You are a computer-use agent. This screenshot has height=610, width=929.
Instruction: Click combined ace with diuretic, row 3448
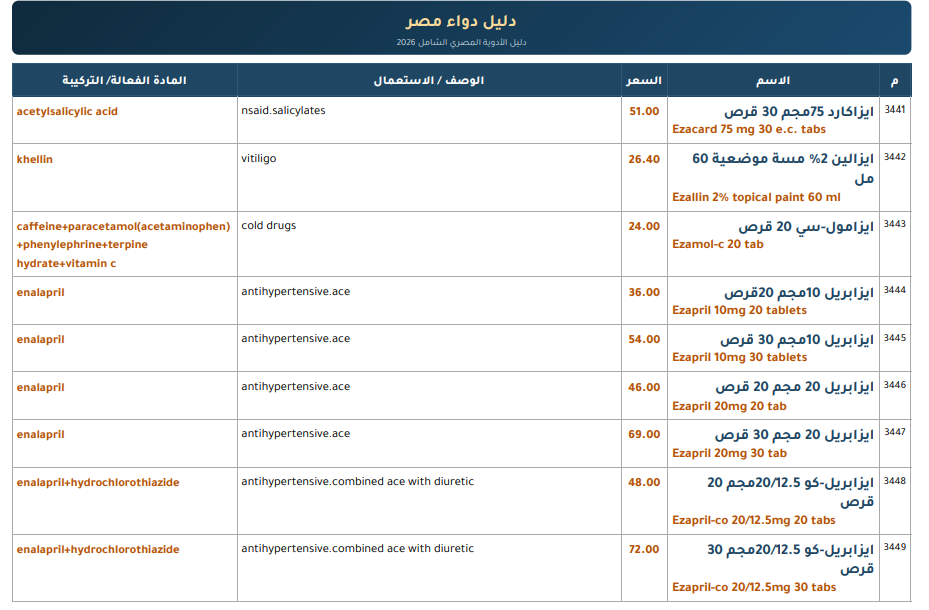coord(357,481)
